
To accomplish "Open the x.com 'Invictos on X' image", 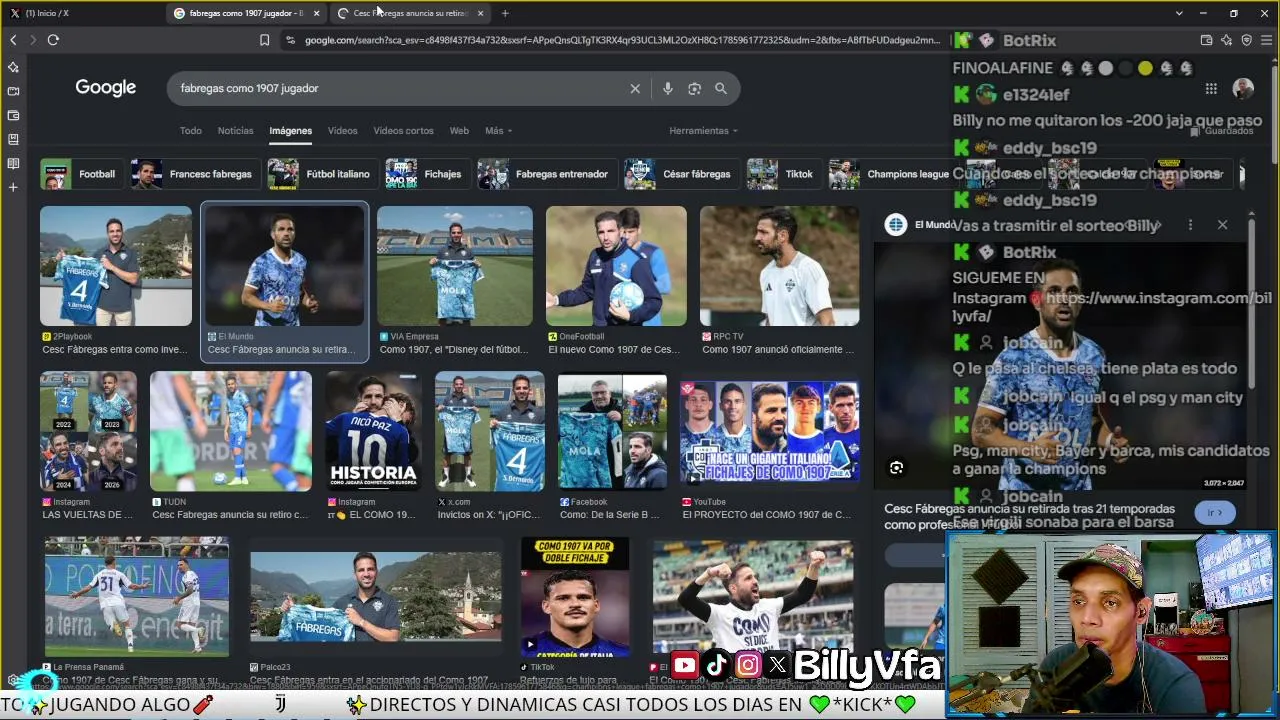I will click(490, 431).
